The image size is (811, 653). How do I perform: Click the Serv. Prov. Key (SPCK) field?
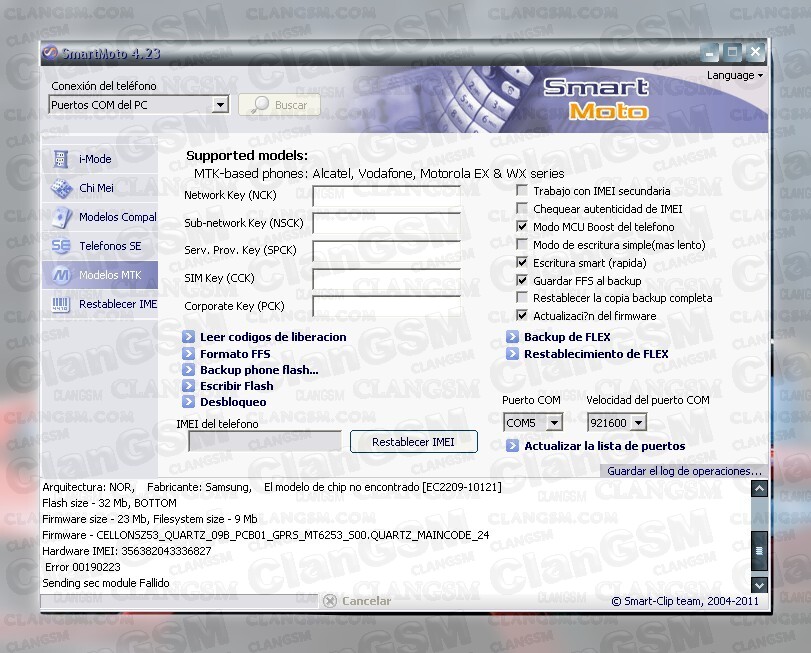pos(386,251)
